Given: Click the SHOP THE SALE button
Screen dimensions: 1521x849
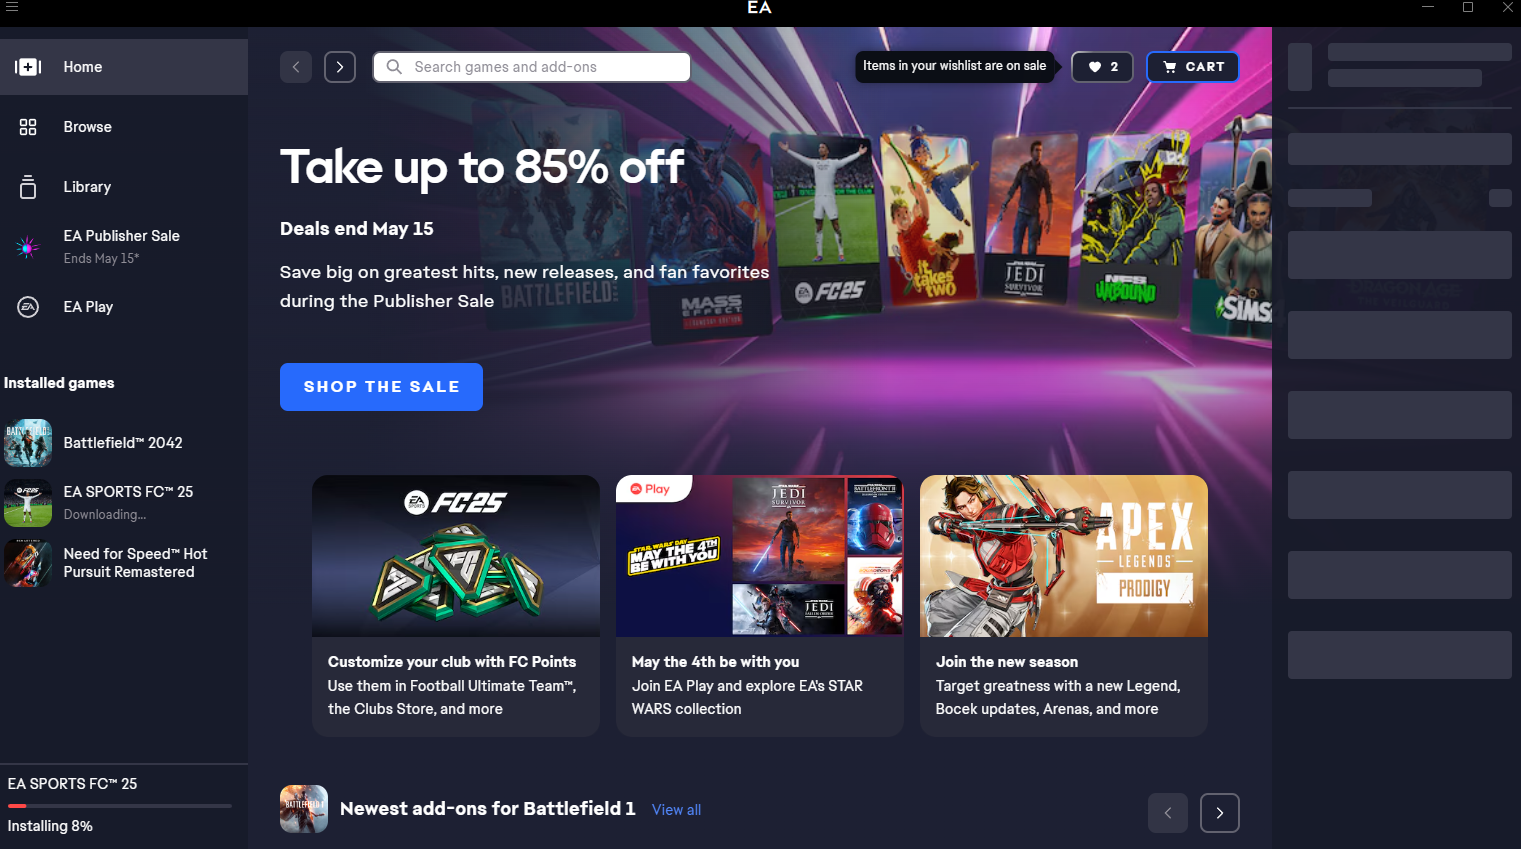Looking at the screenshot, I should 381,387.
